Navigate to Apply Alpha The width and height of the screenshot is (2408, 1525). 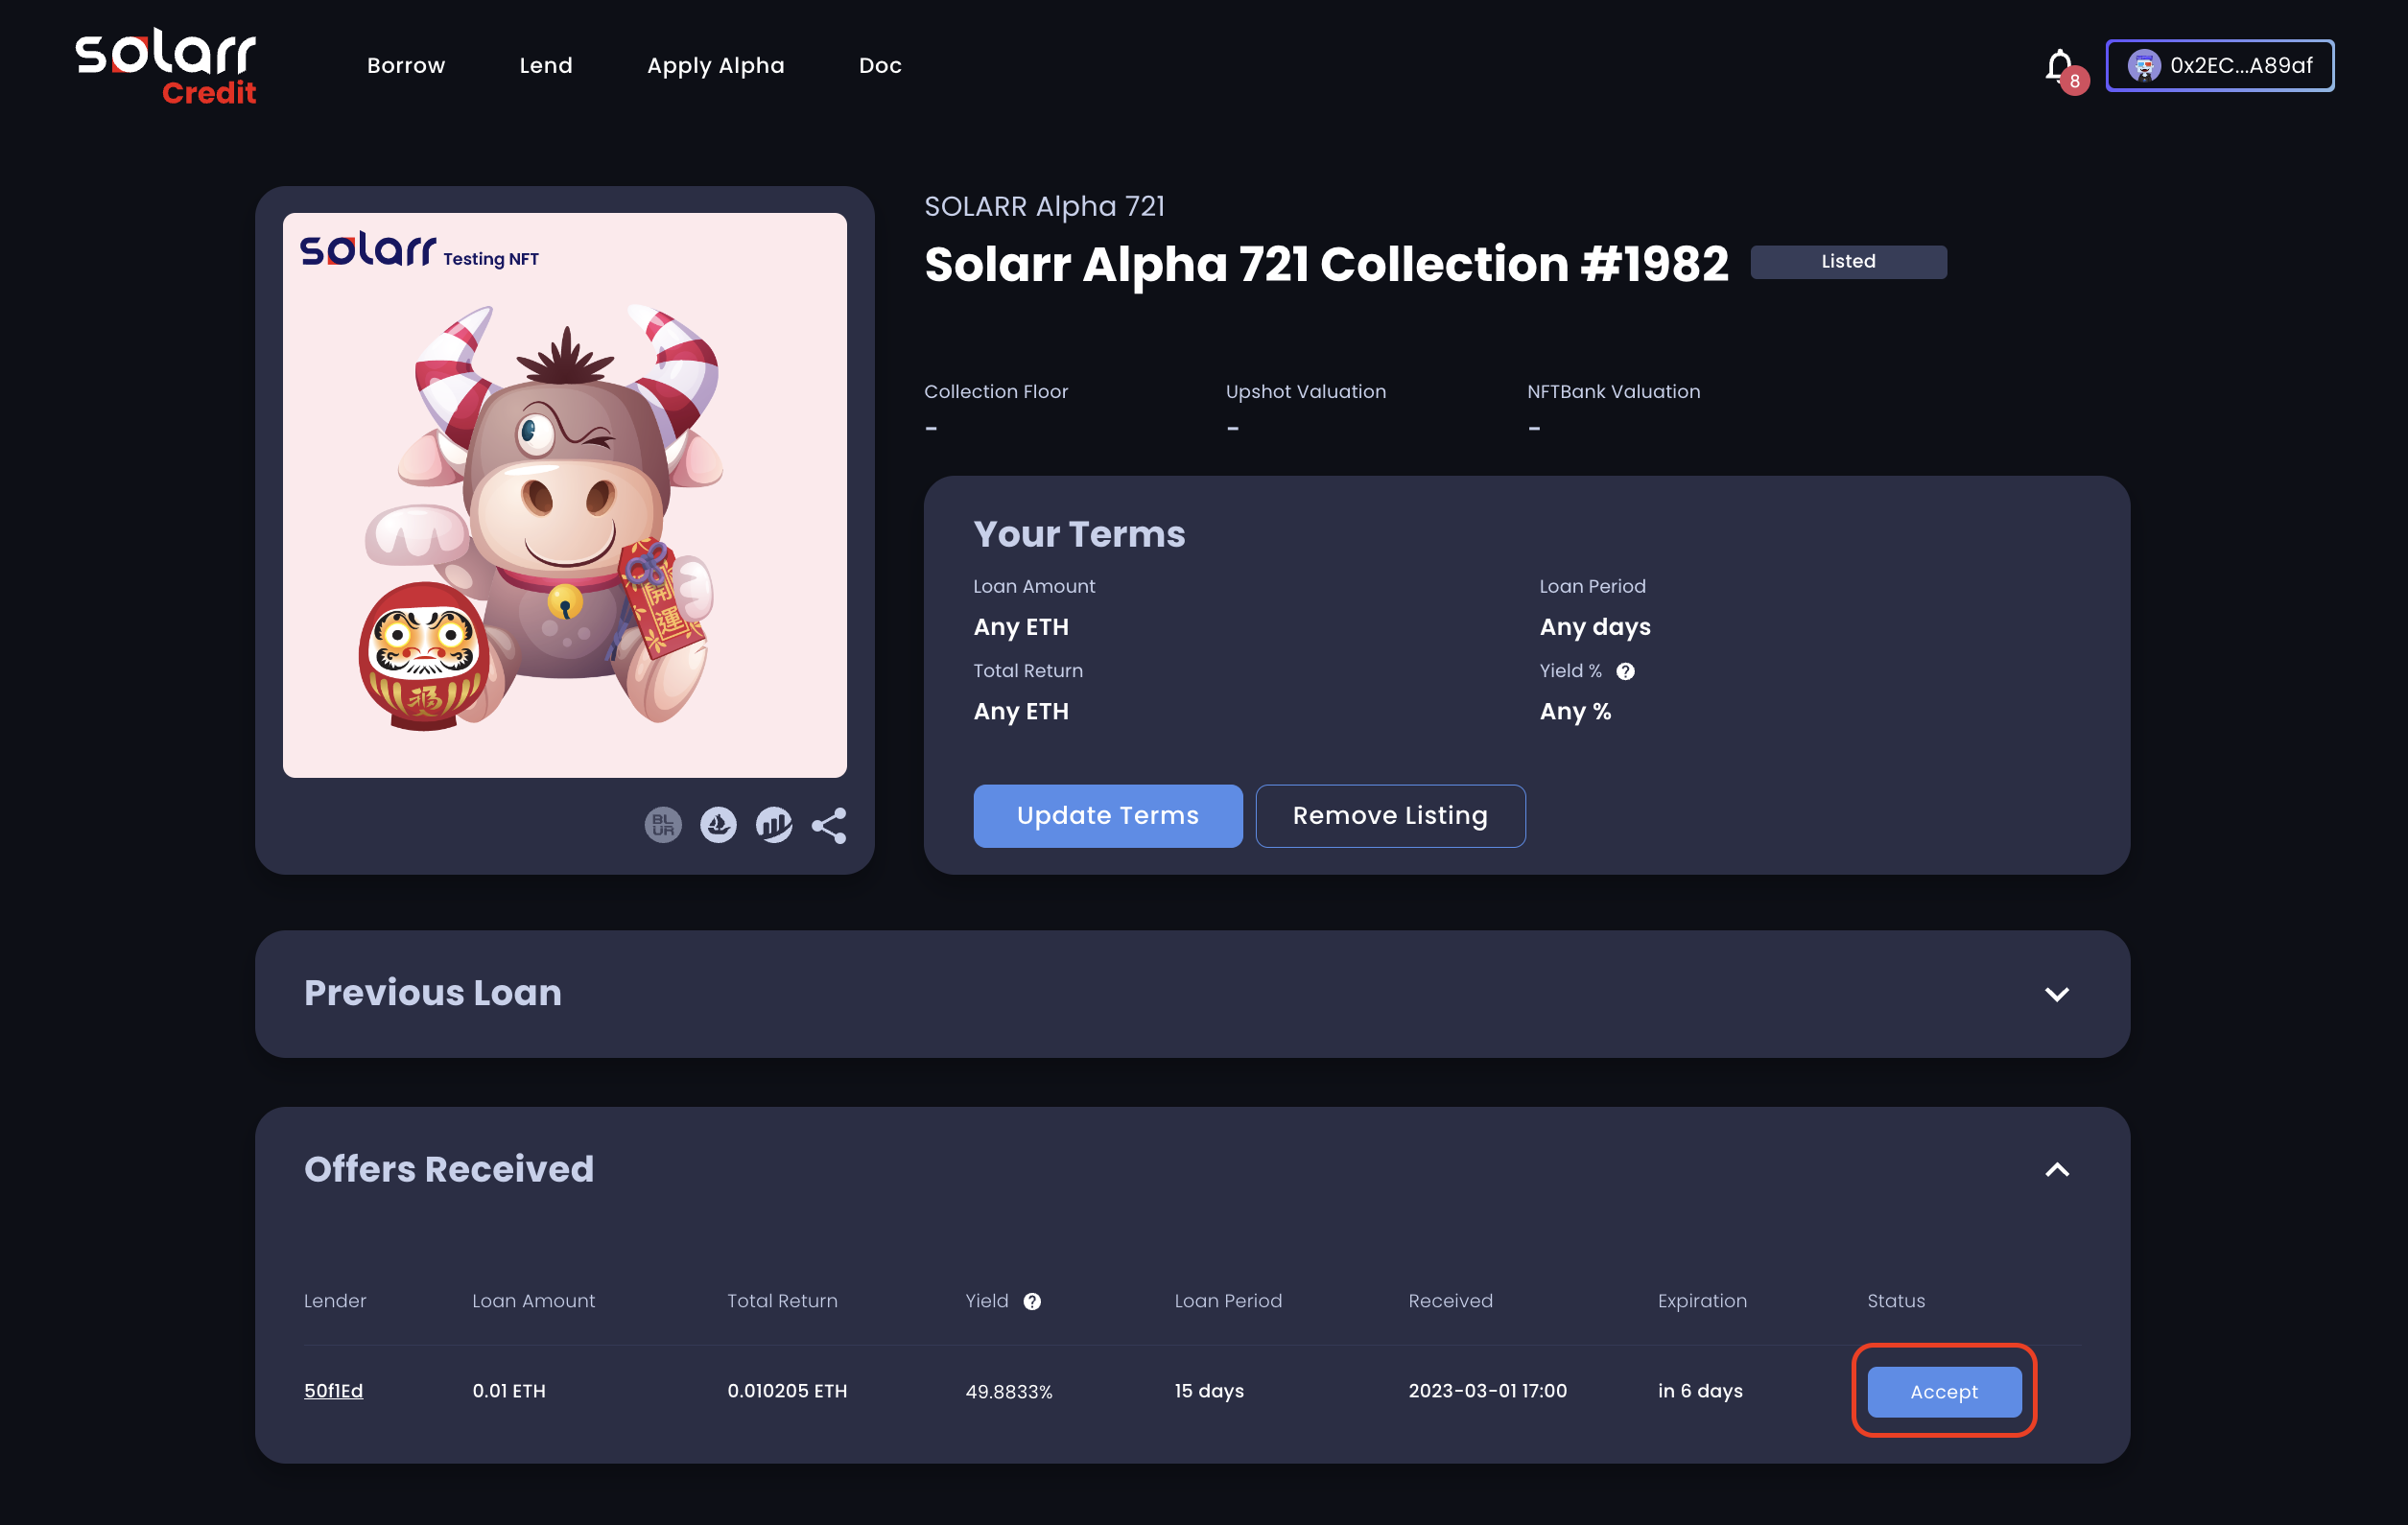715,66
